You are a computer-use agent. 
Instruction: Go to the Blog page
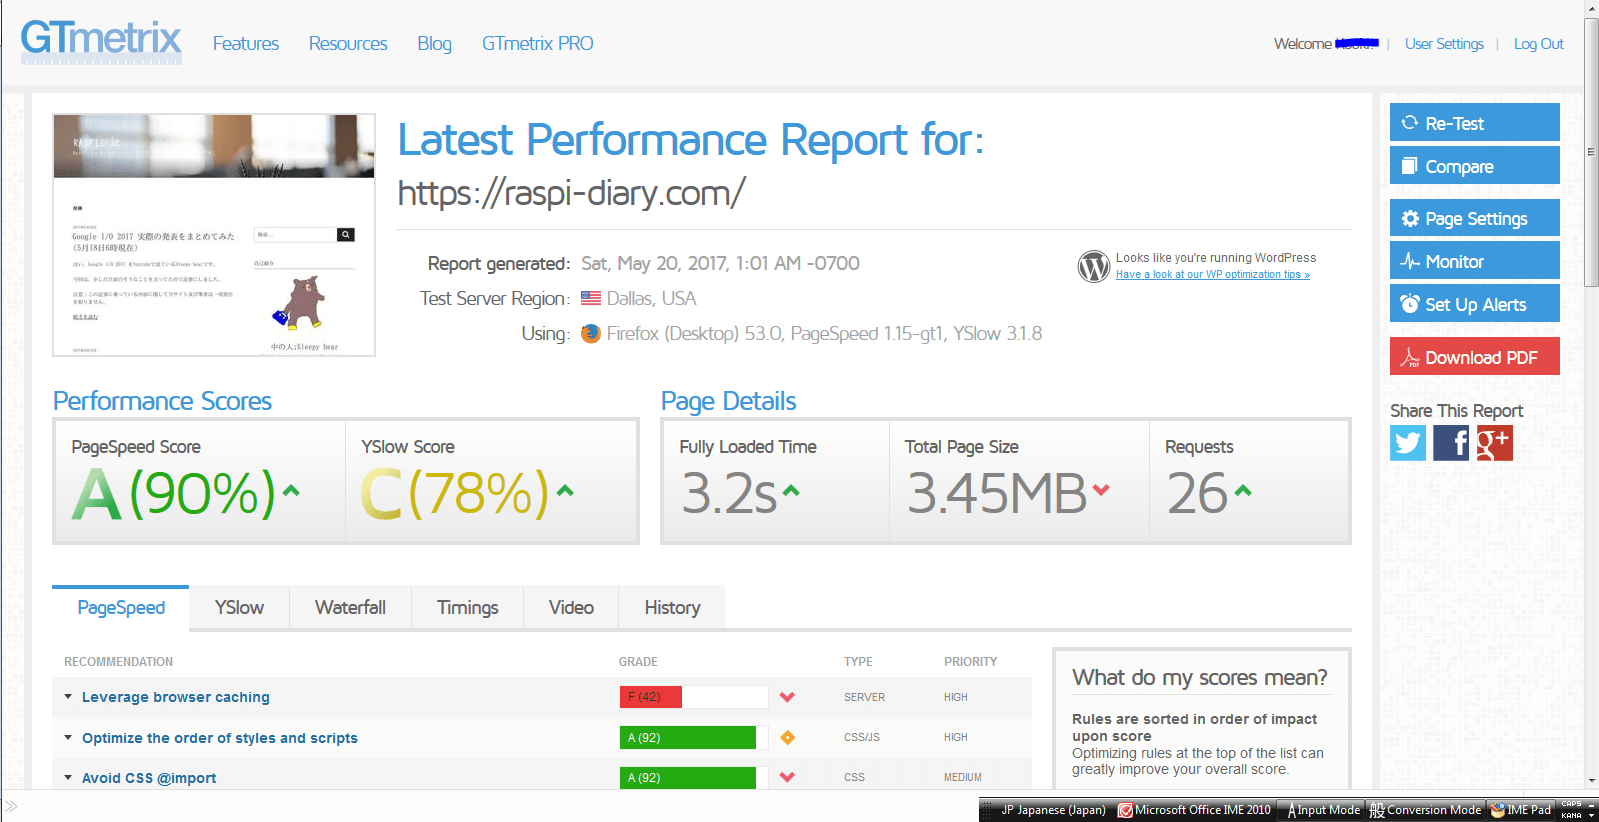coord(435,44)
